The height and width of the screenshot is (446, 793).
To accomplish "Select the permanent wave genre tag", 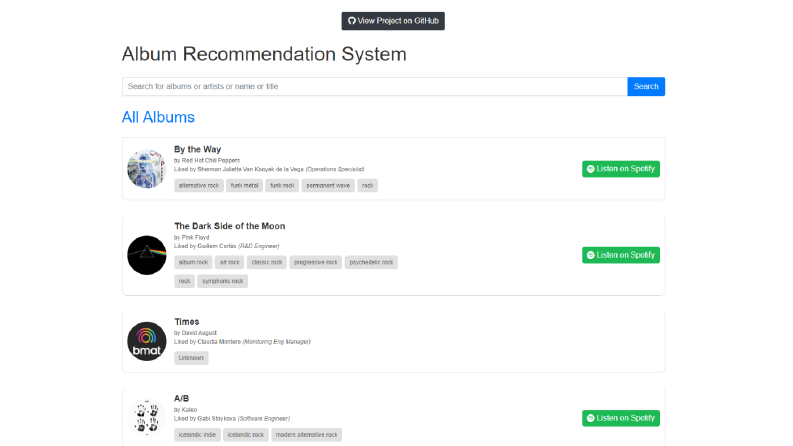I will (328, 186).
